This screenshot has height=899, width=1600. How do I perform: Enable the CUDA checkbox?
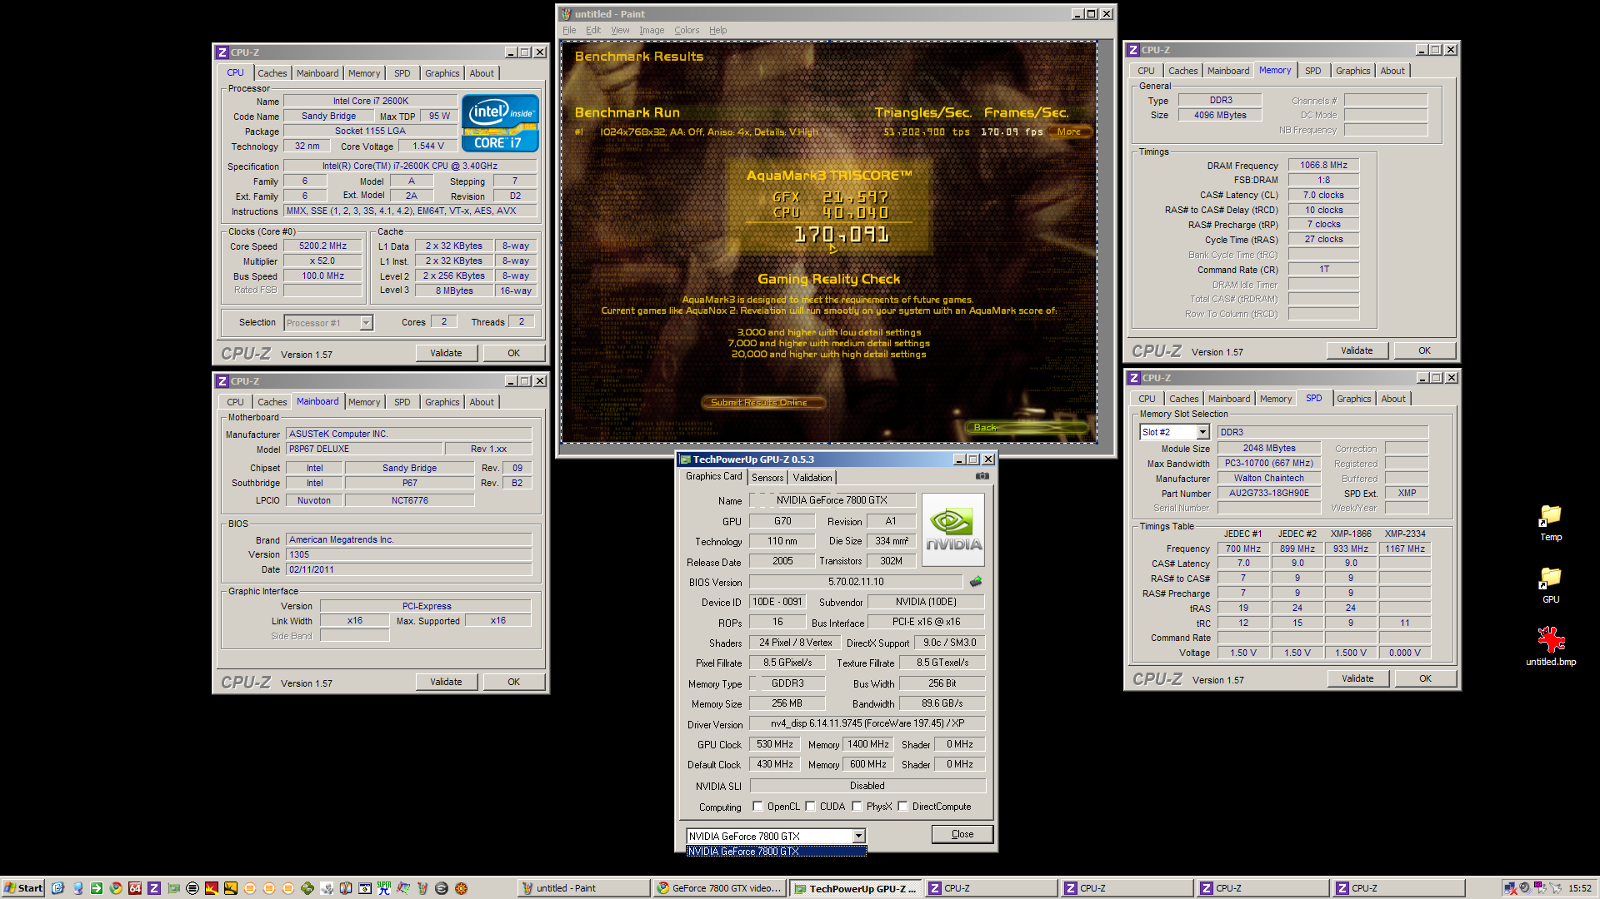coord(810,806)
